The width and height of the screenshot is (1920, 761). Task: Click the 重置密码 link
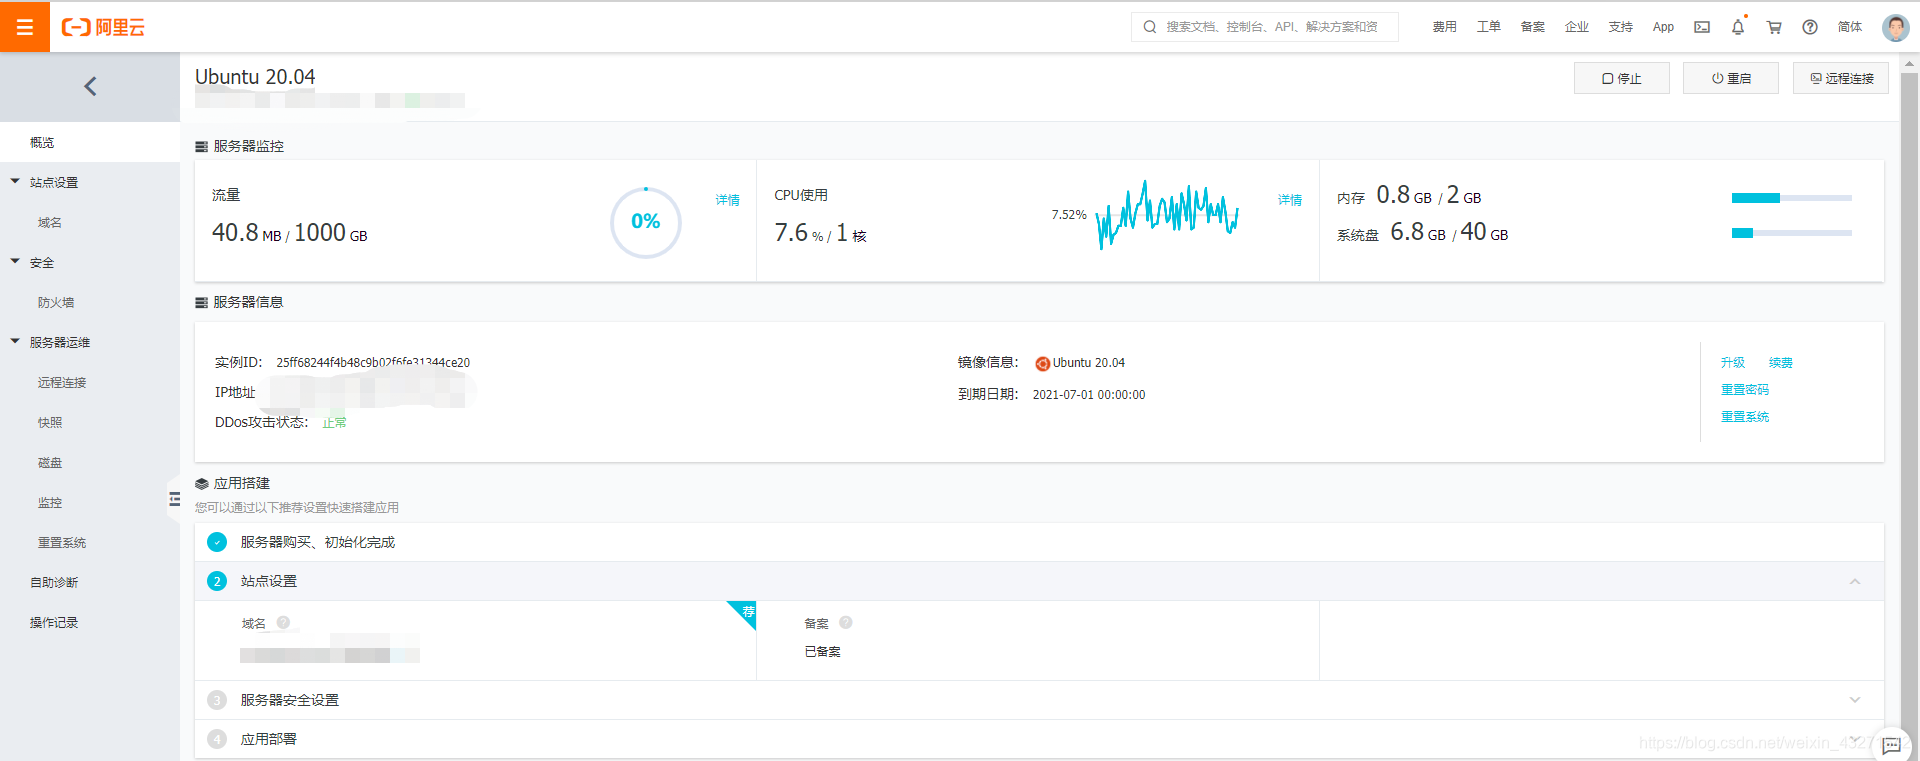1745,389
